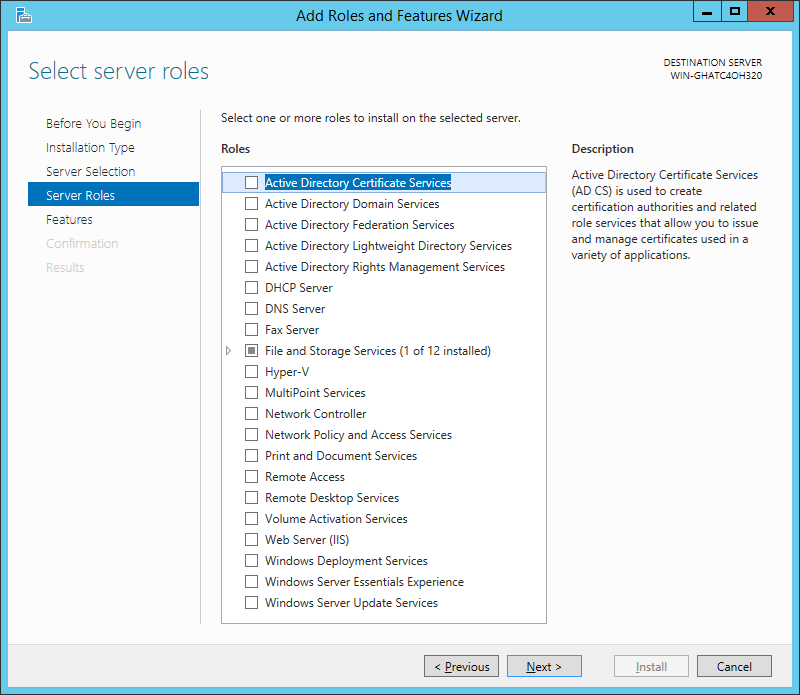
Task: Maximize the wizard window
Action: 735,12
